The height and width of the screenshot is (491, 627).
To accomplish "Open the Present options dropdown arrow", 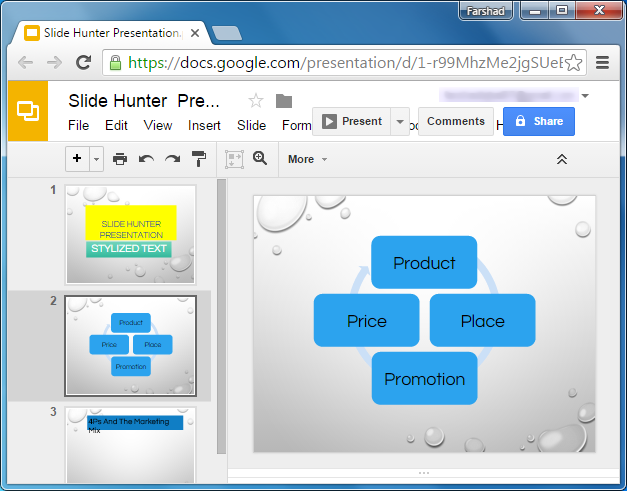I will [400, 122].
